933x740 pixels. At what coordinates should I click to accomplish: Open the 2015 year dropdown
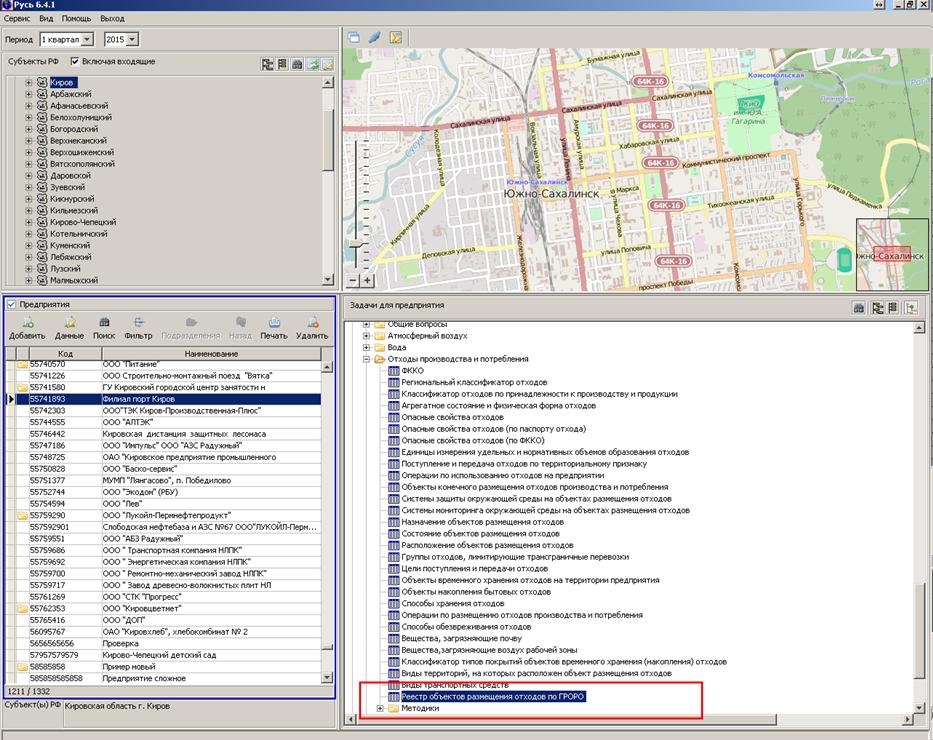133,39
